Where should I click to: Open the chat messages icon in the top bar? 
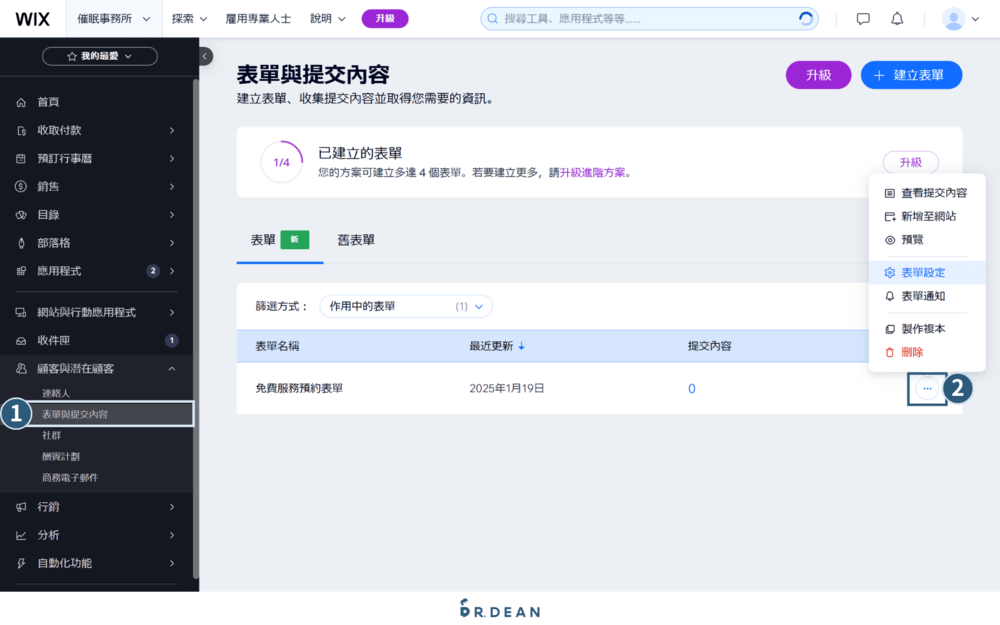tap(862, 18)
